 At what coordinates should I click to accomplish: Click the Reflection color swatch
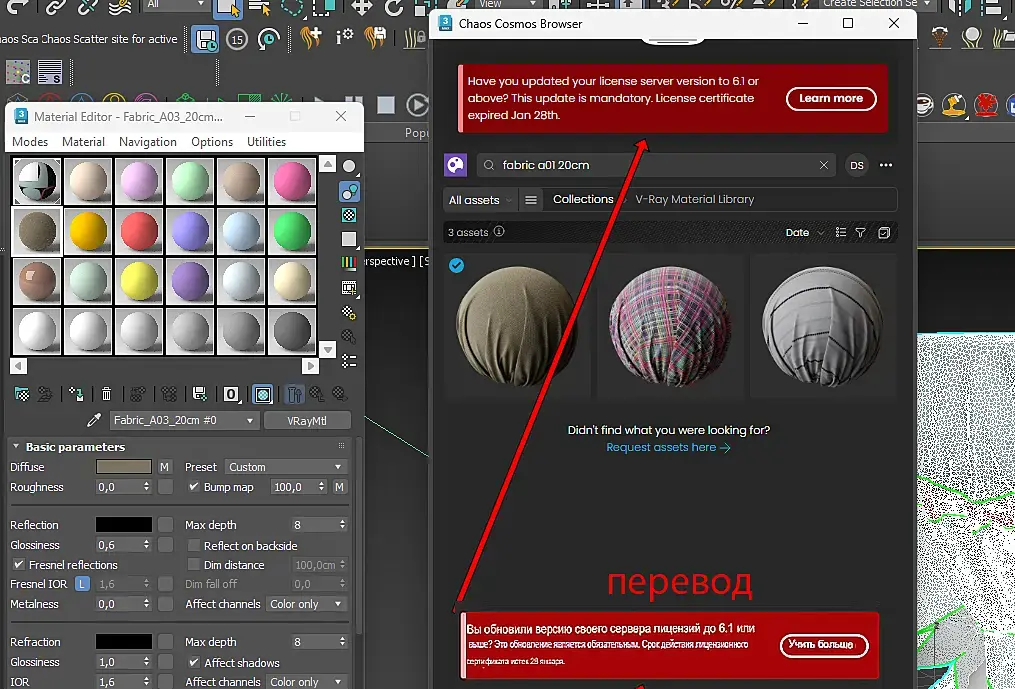tap(124, 525)
